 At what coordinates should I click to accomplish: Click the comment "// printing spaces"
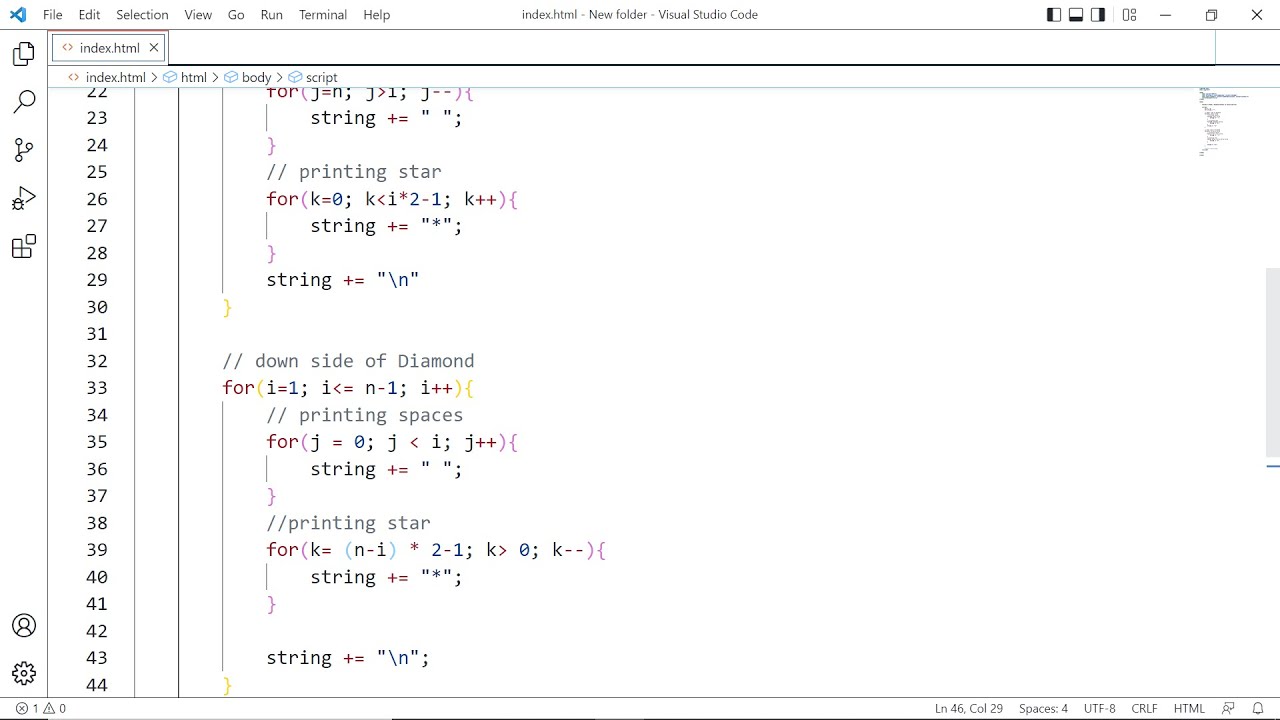365,415
